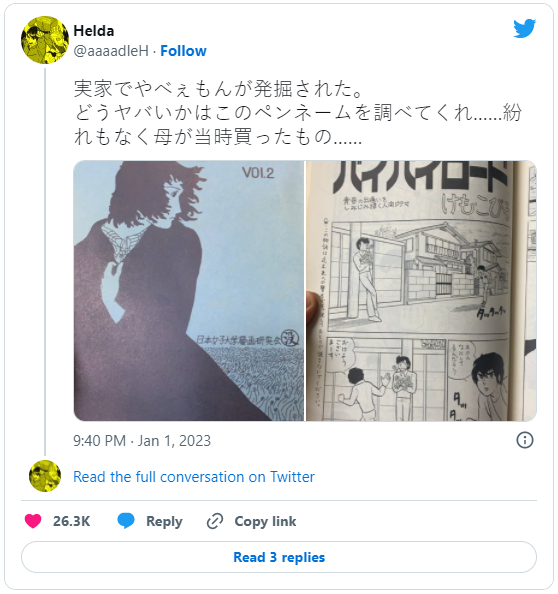Open the tweet info circle icon

[525, 440]
